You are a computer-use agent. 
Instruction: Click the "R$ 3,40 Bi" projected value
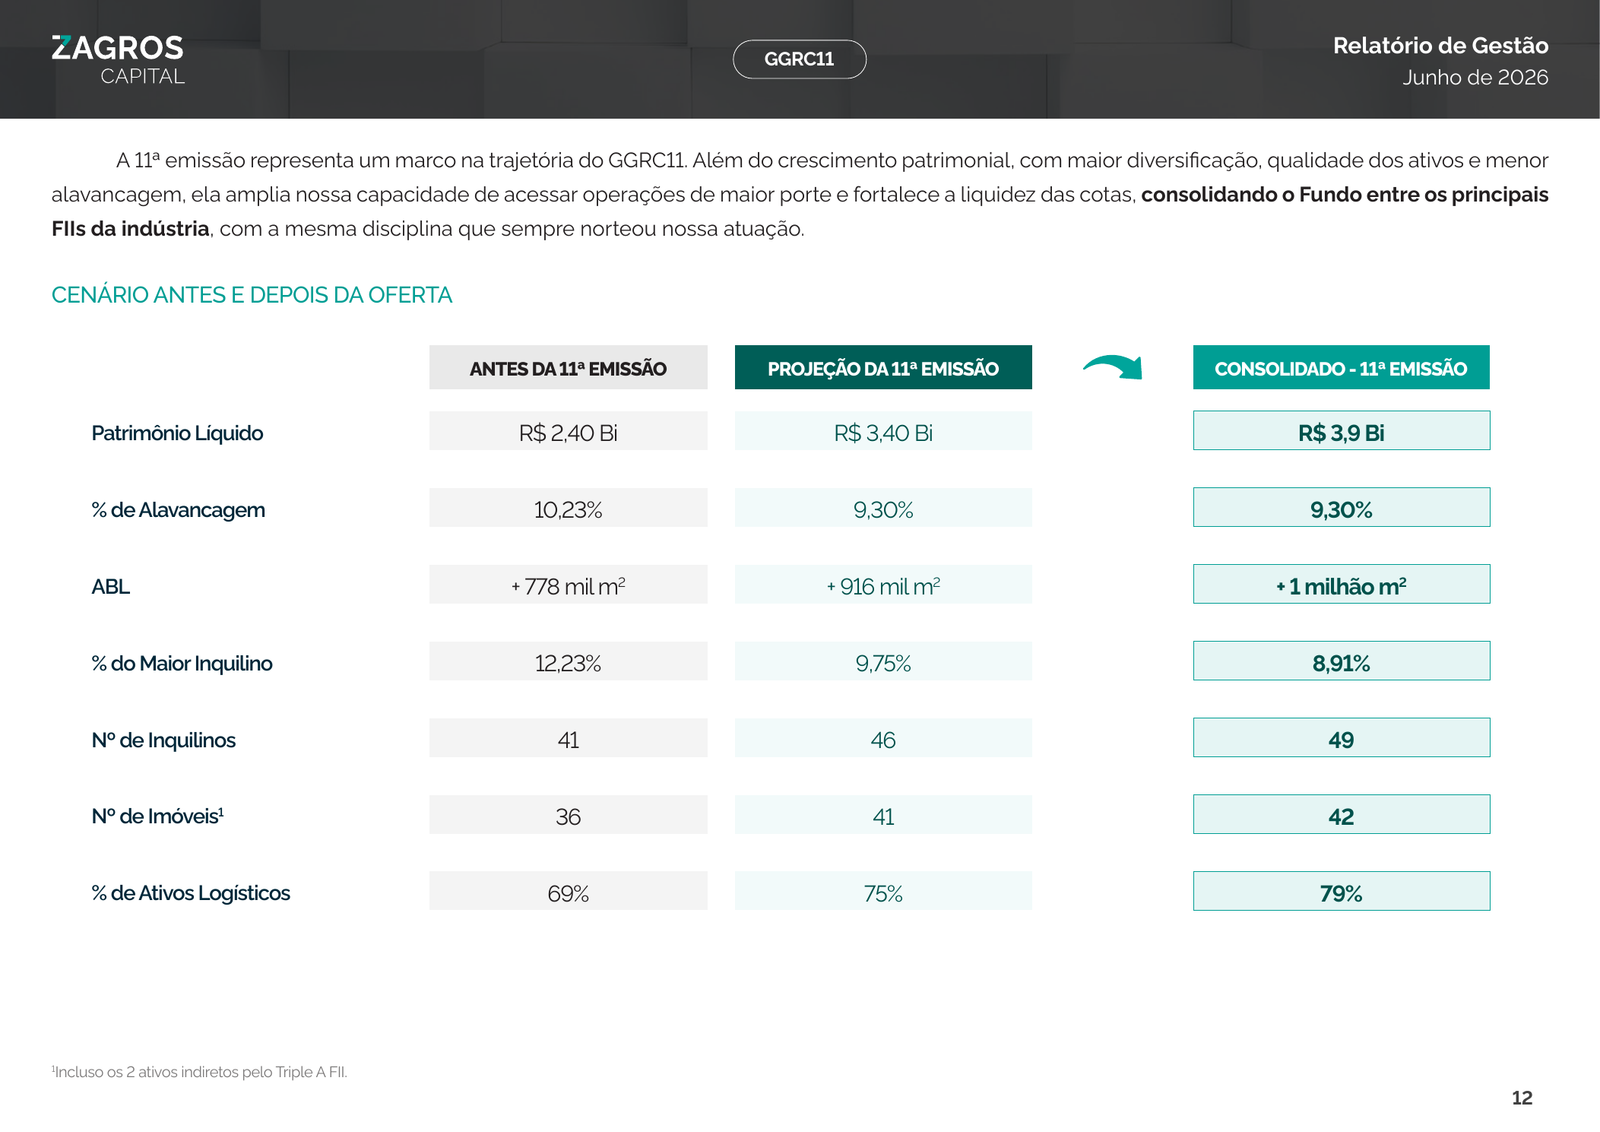[883, 433]
